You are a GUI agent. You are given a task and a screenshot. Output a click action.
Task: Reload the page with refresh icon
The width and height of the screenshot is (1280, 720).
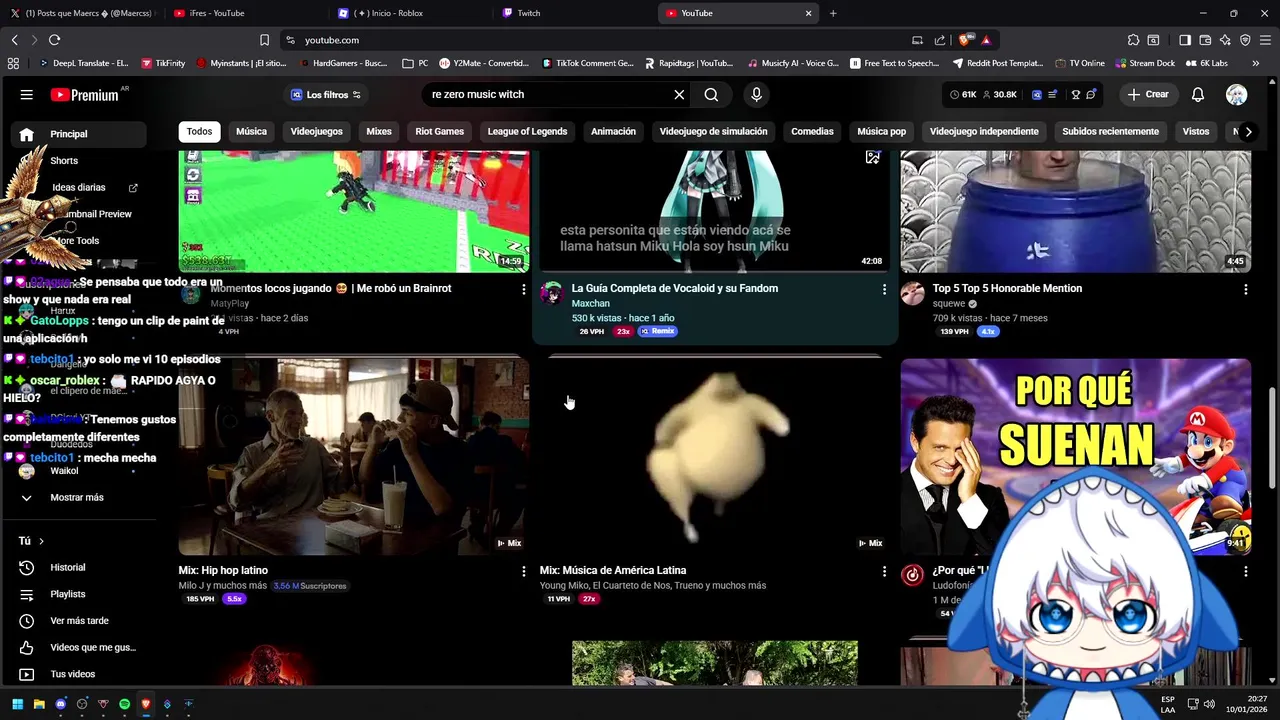coord(54,40)
